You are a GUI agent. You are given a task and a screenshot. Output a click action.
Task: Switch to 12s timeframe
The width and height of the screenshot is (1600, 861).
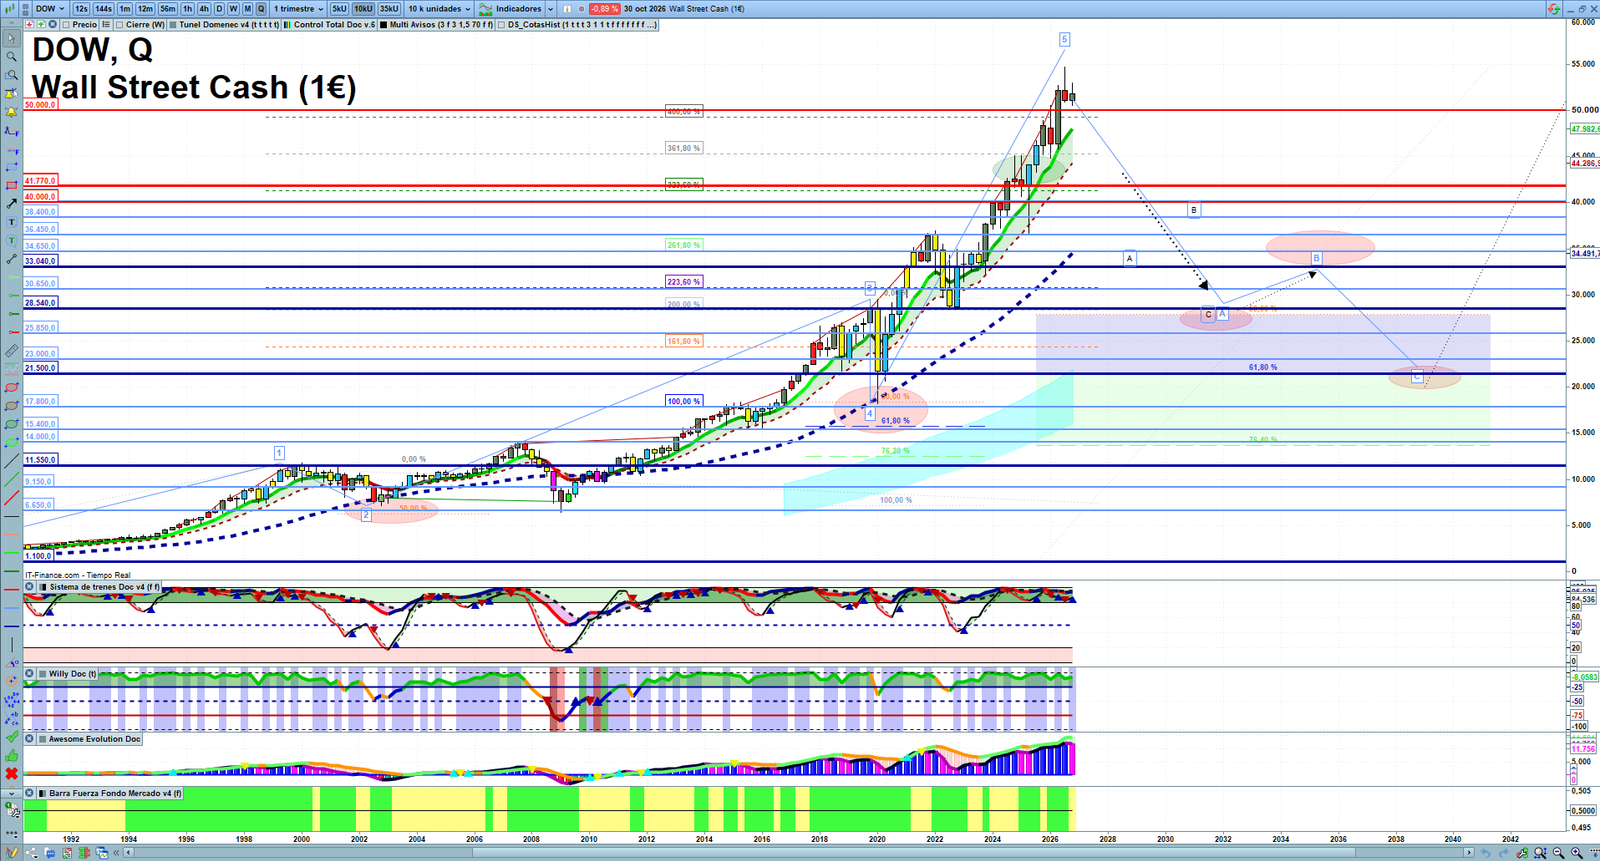coord(81,9)
